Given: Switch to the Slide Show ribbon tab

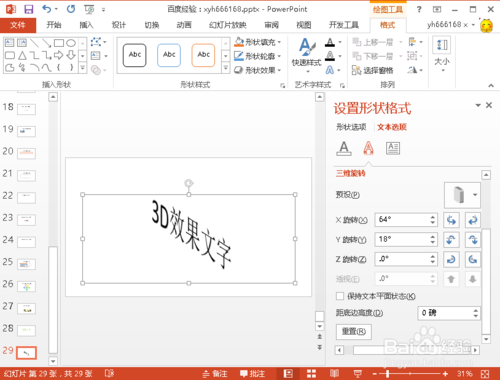Looking at the screenshot, I should tap(228, 25).
